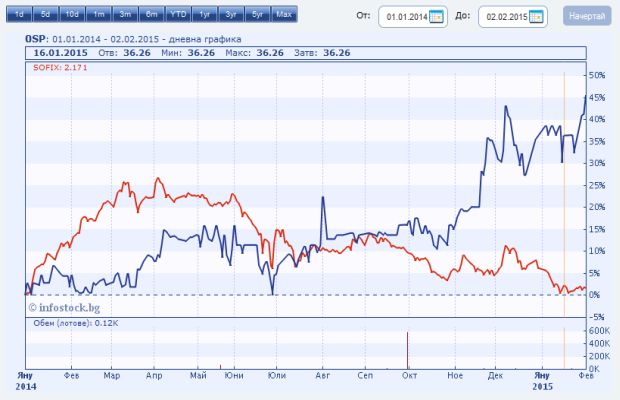Click the date 16.01.2015 in info bar

pos(60,53)
